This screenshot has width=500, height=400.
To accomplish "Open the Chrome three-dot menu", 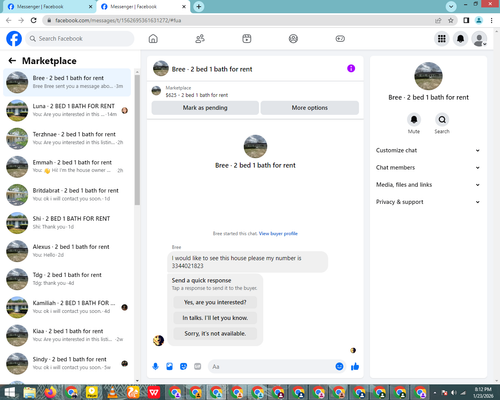I will click(x=491, y=20).
